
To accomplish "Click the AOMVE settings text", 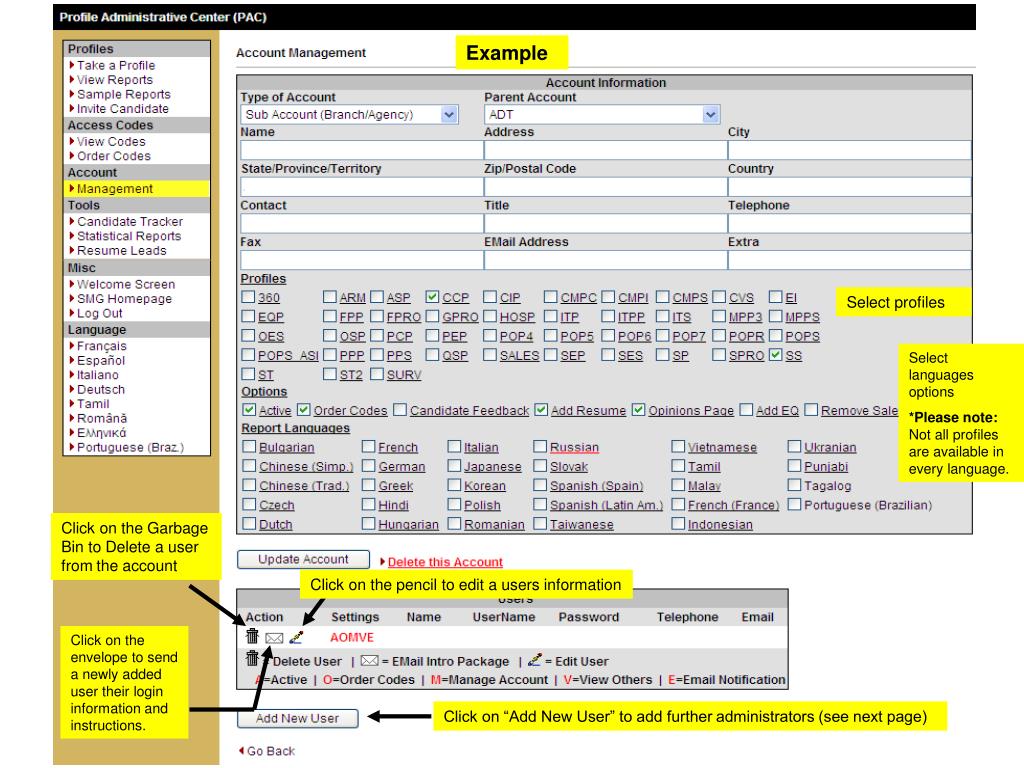I will point(351,637).
